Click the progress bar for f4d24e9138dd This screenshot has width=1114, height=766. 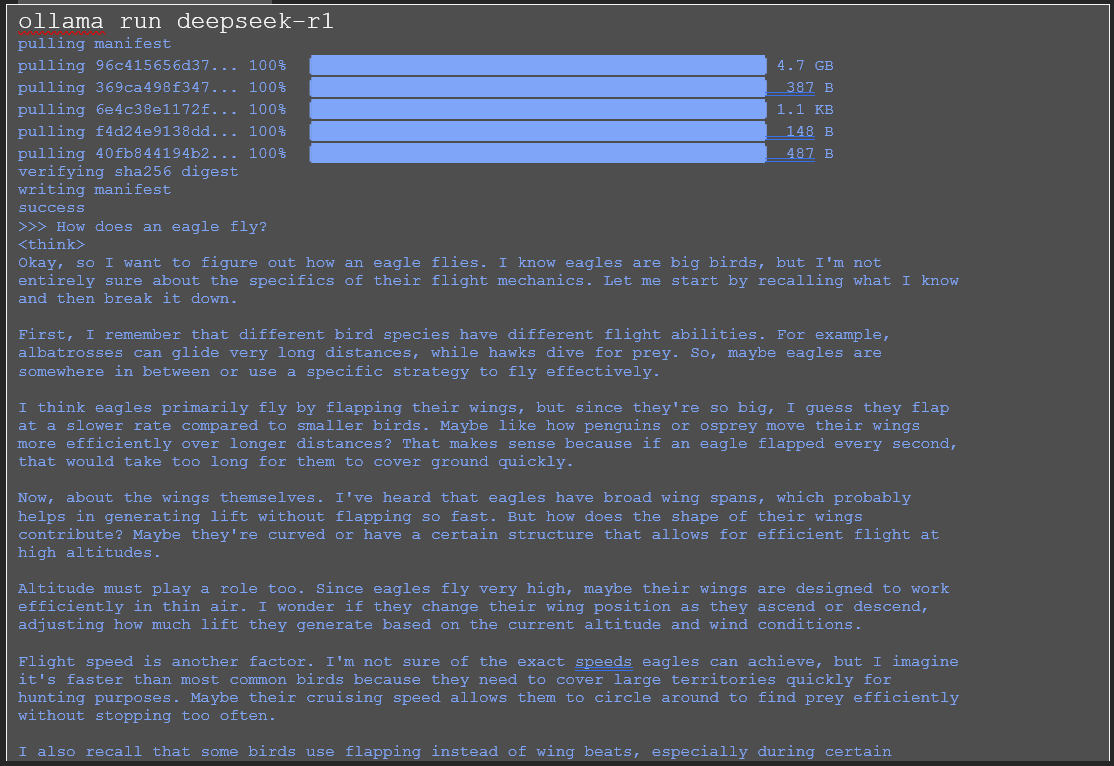(538, 131)
